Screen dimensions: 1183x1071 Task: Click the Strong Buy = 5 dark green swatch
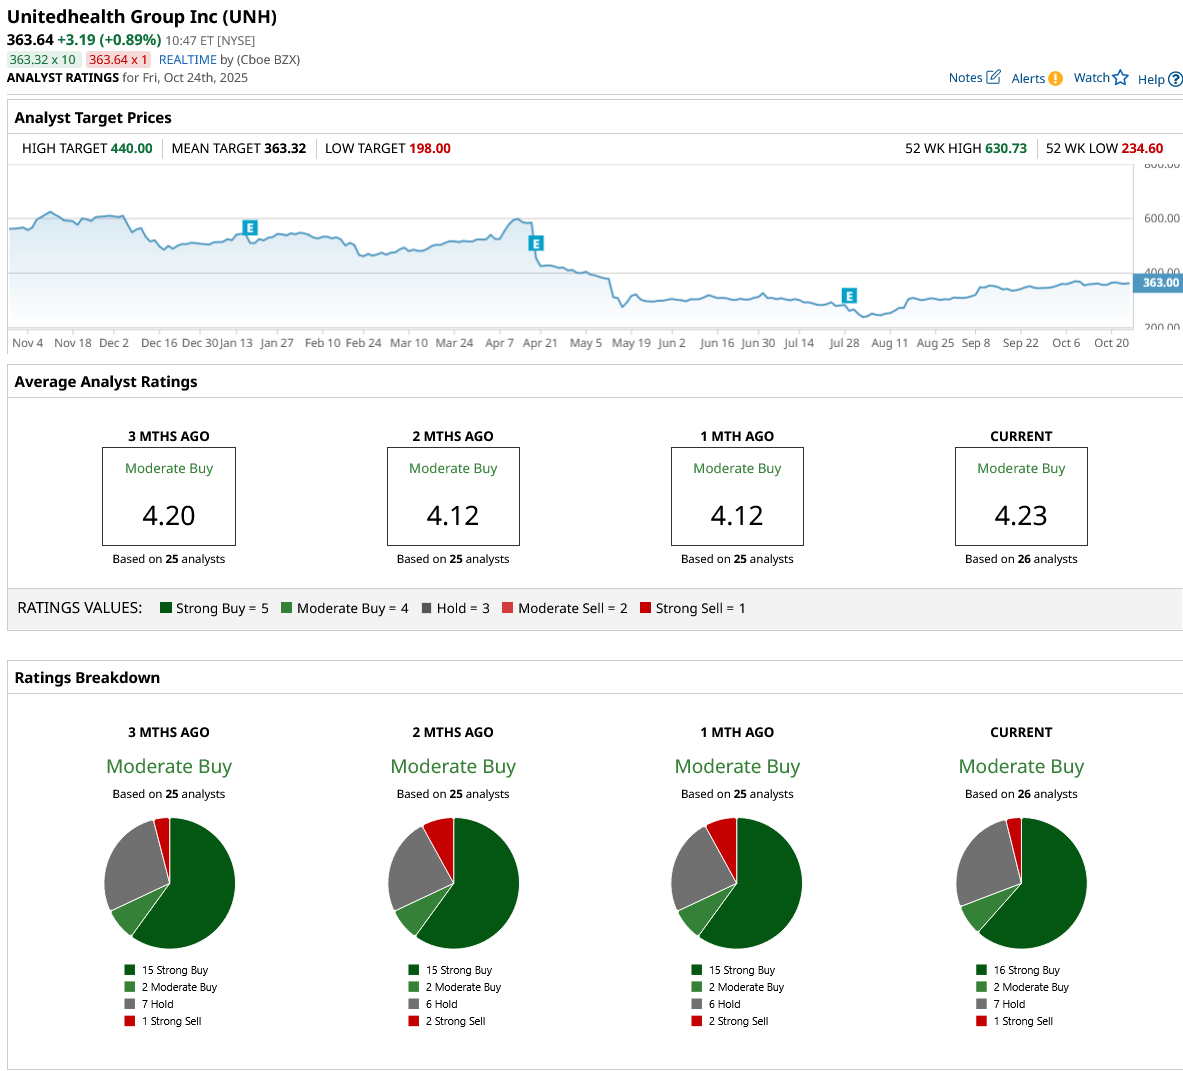166,608
